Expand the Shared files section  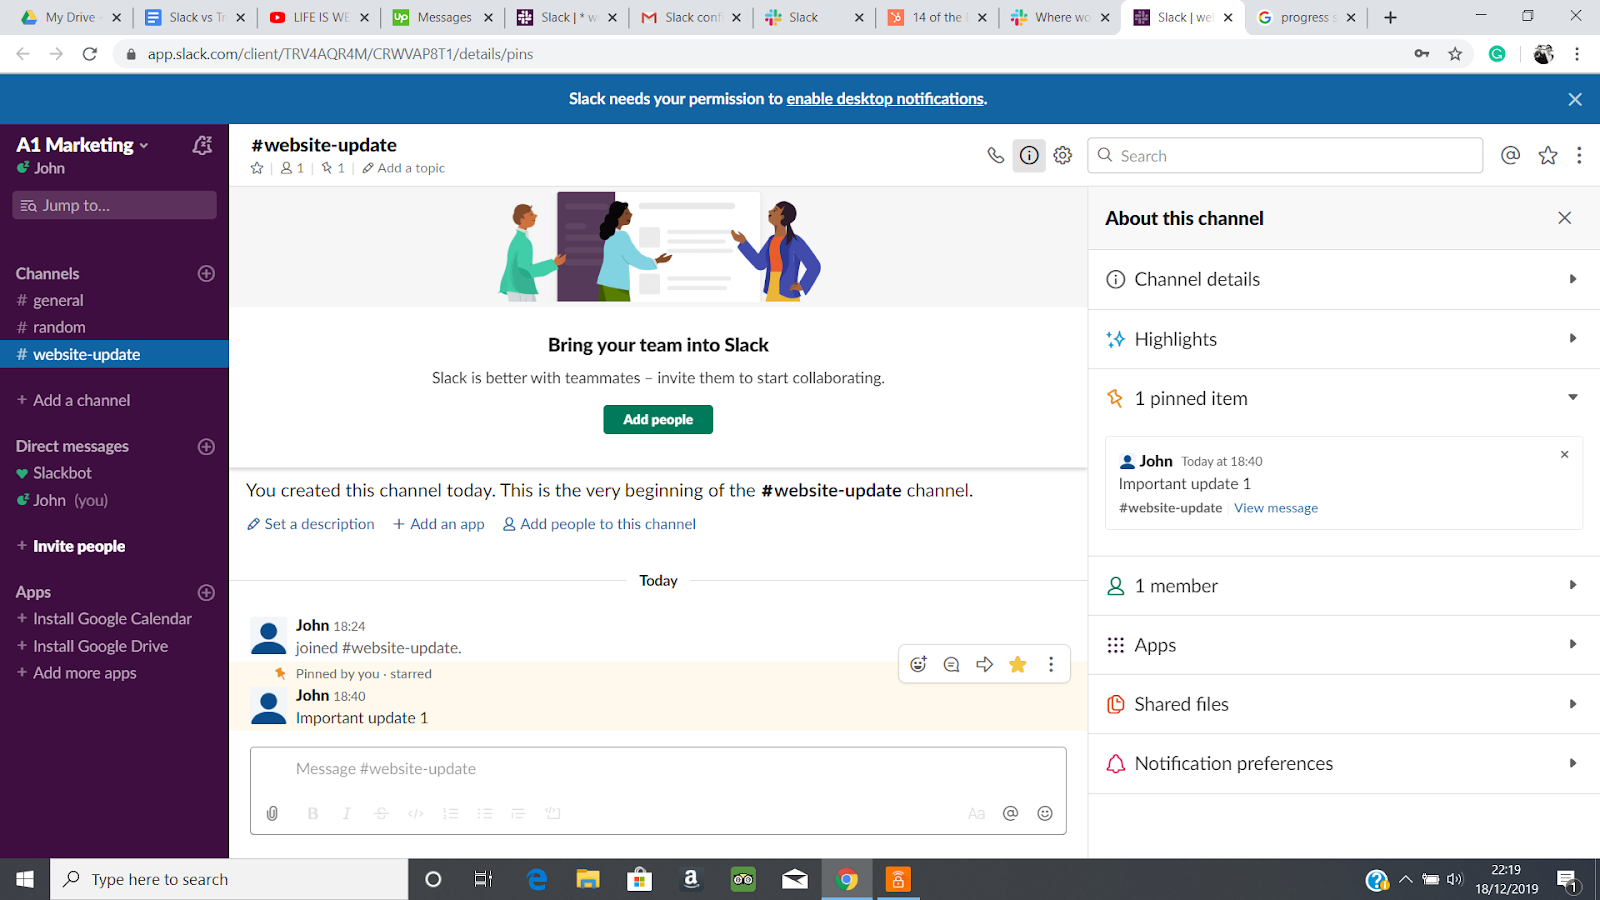1343,704
